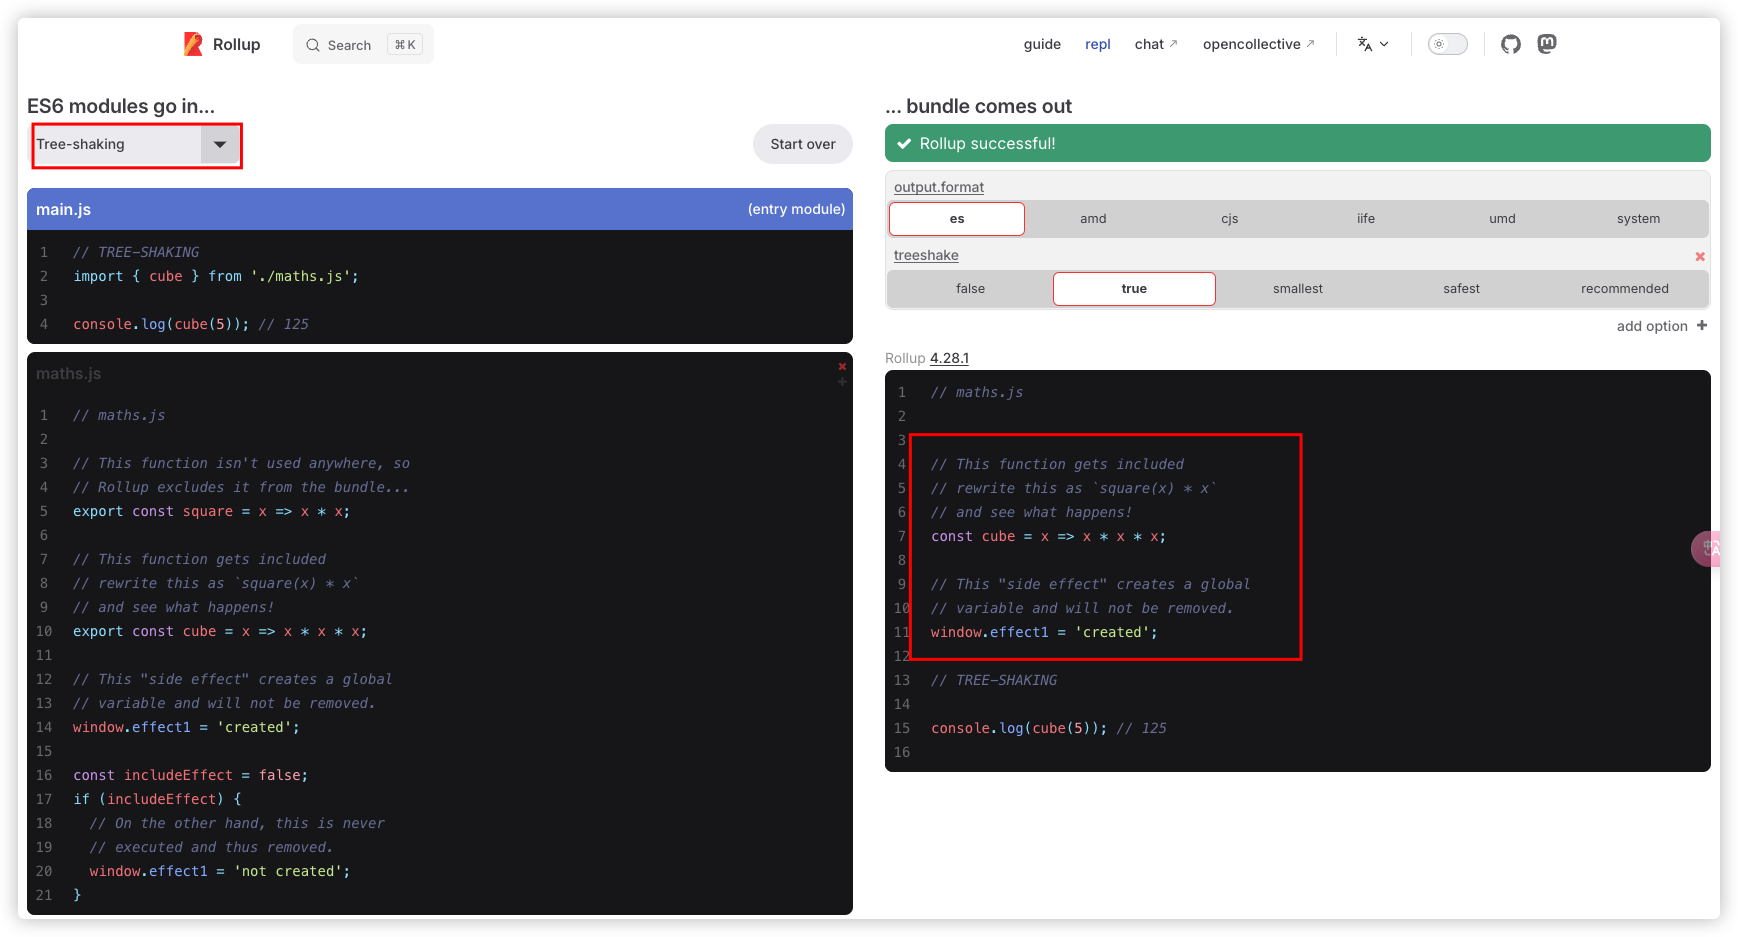Image resolution: width=1738 pixels, height=937 pixels.
Task: Select iife output format
Action: click(1366, 219)
